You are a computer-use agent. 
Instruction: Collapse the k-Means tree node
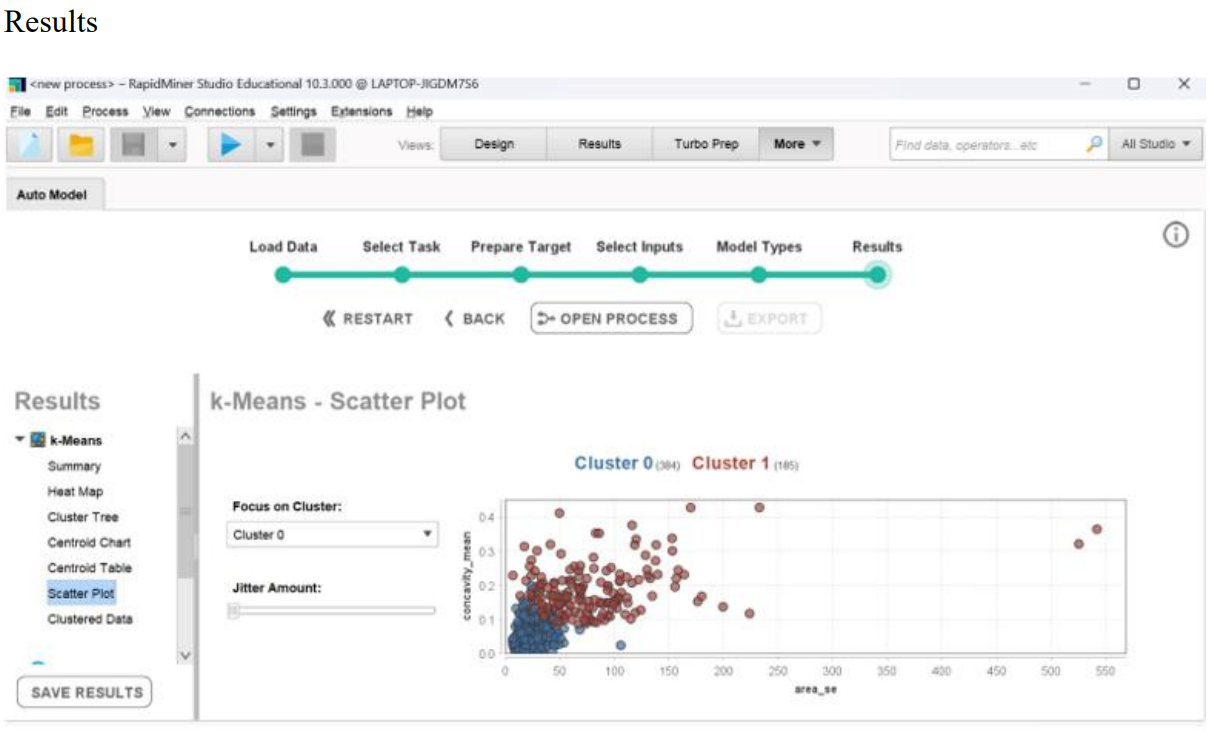tap(20, 440)
